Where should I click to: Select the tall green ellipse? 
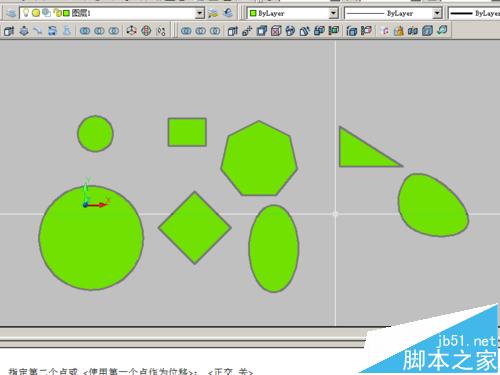point(274,249)
